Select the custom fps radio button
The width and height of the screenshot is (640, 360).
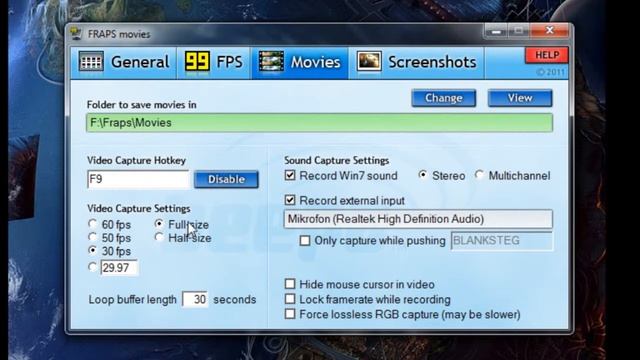coord(93,267)
